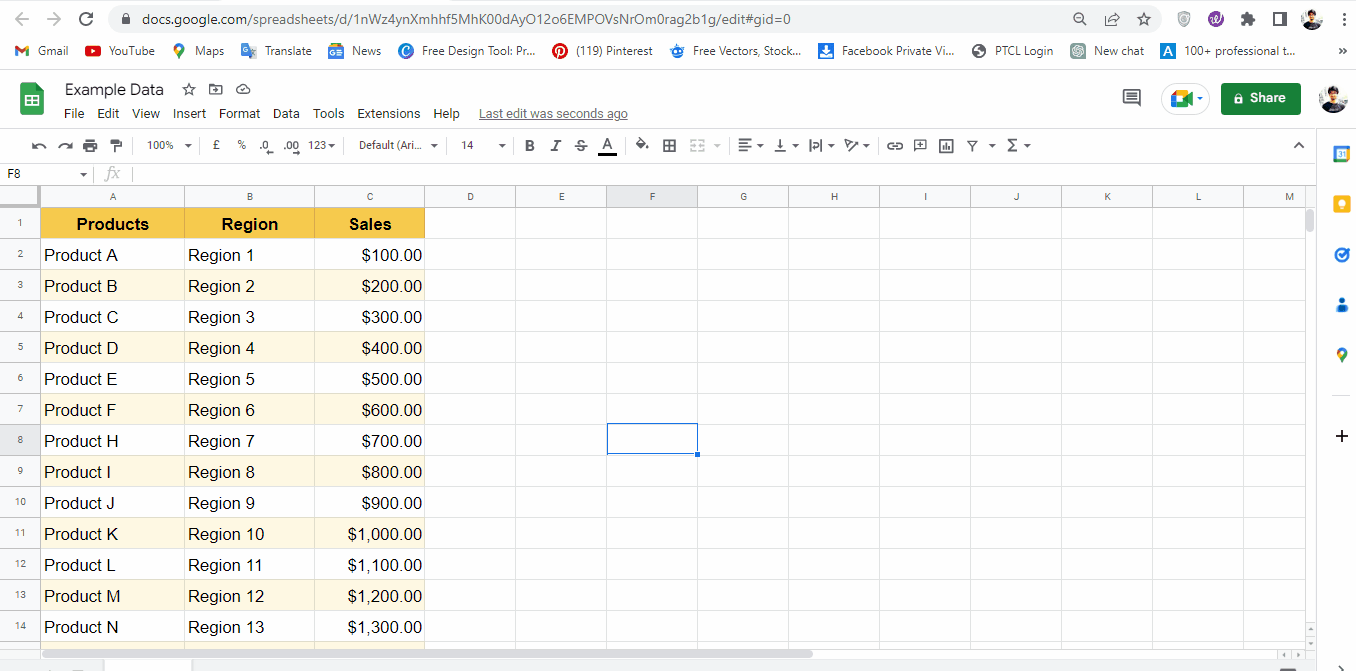Viewport: 1356px width, 671px height.
Task: Expand the Functions (Σ) dropdown
Action: (1018, 145)
